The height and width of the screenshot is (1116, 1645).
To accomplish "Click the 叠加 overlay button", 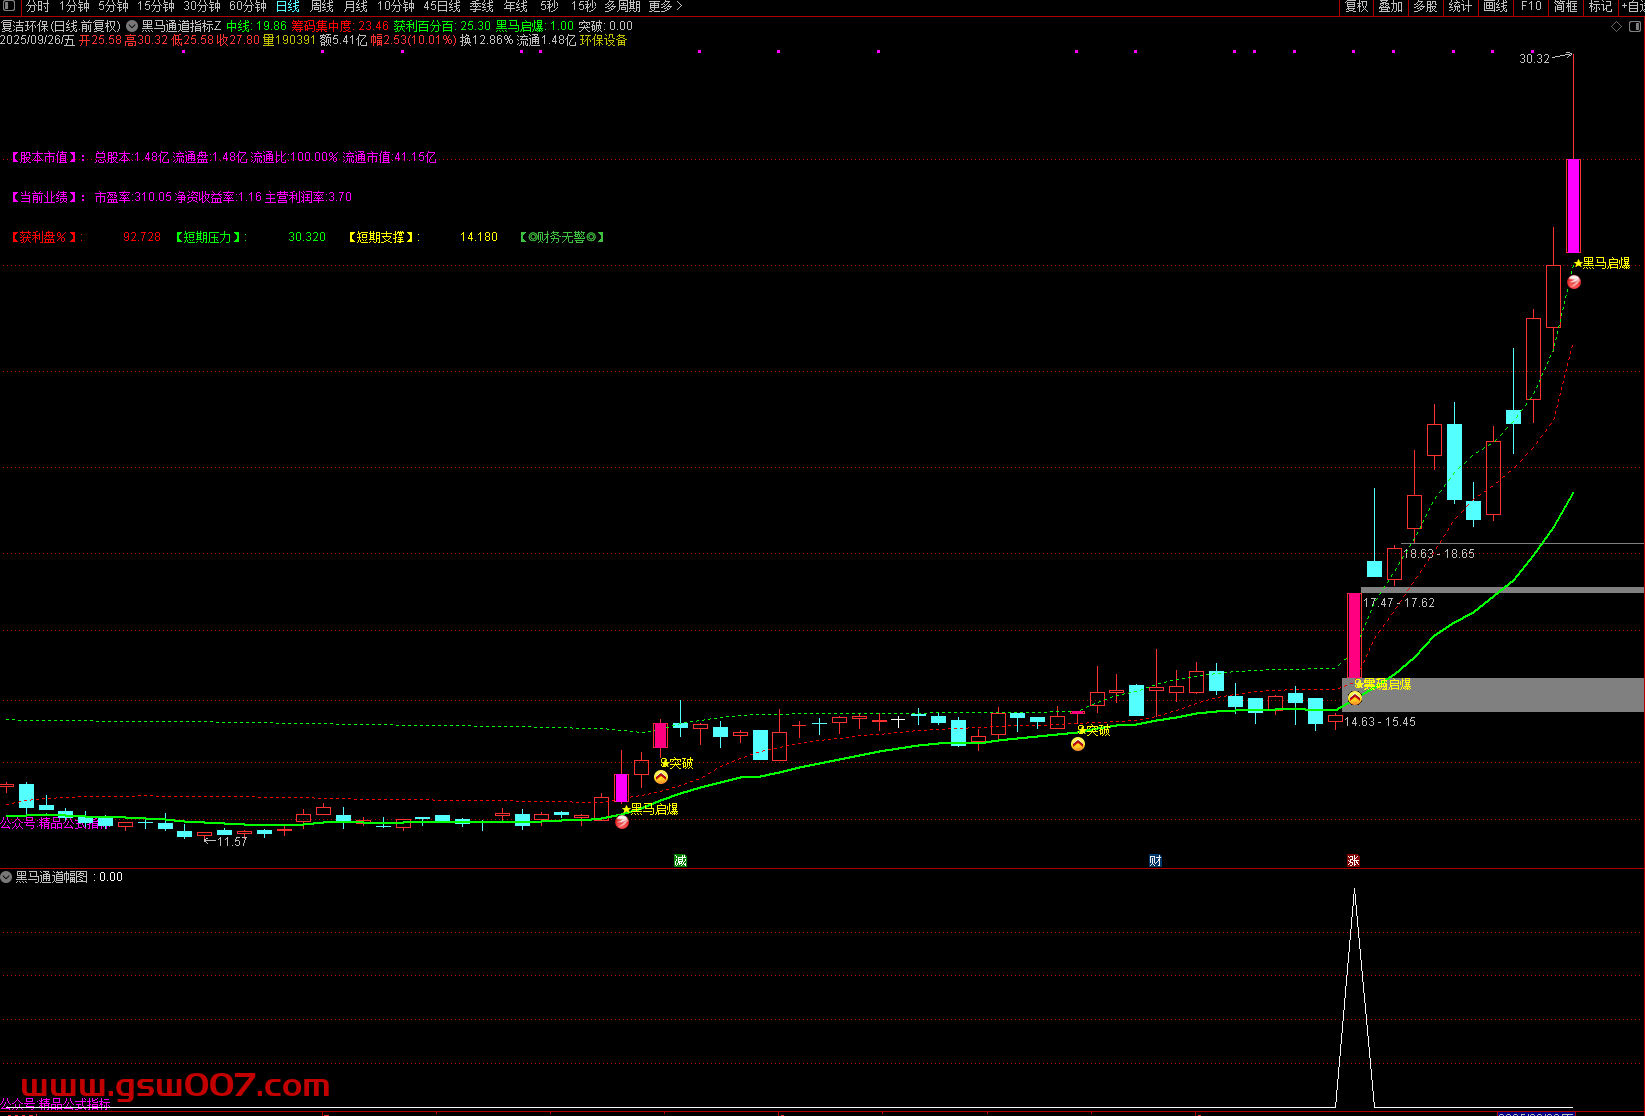I will point(1390,6).
